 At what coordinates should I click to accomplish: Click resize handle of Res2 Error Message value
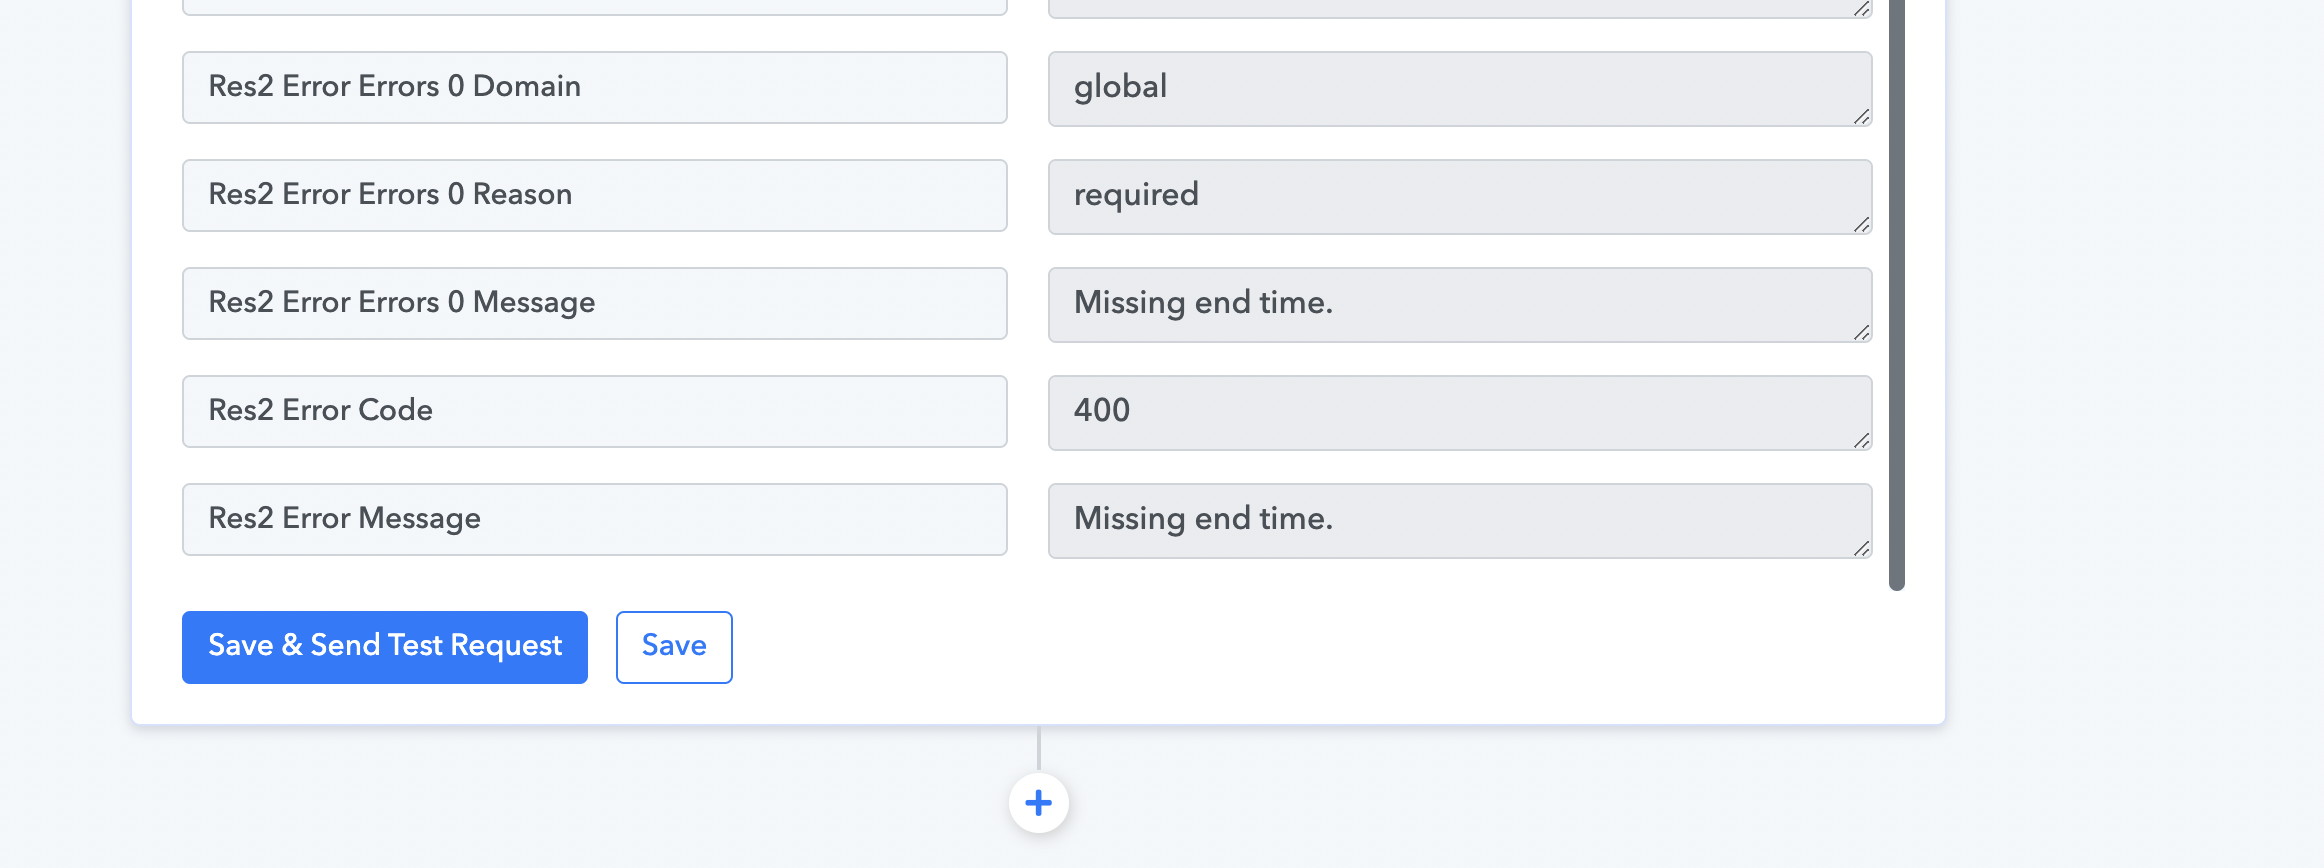click(1861, 548)
